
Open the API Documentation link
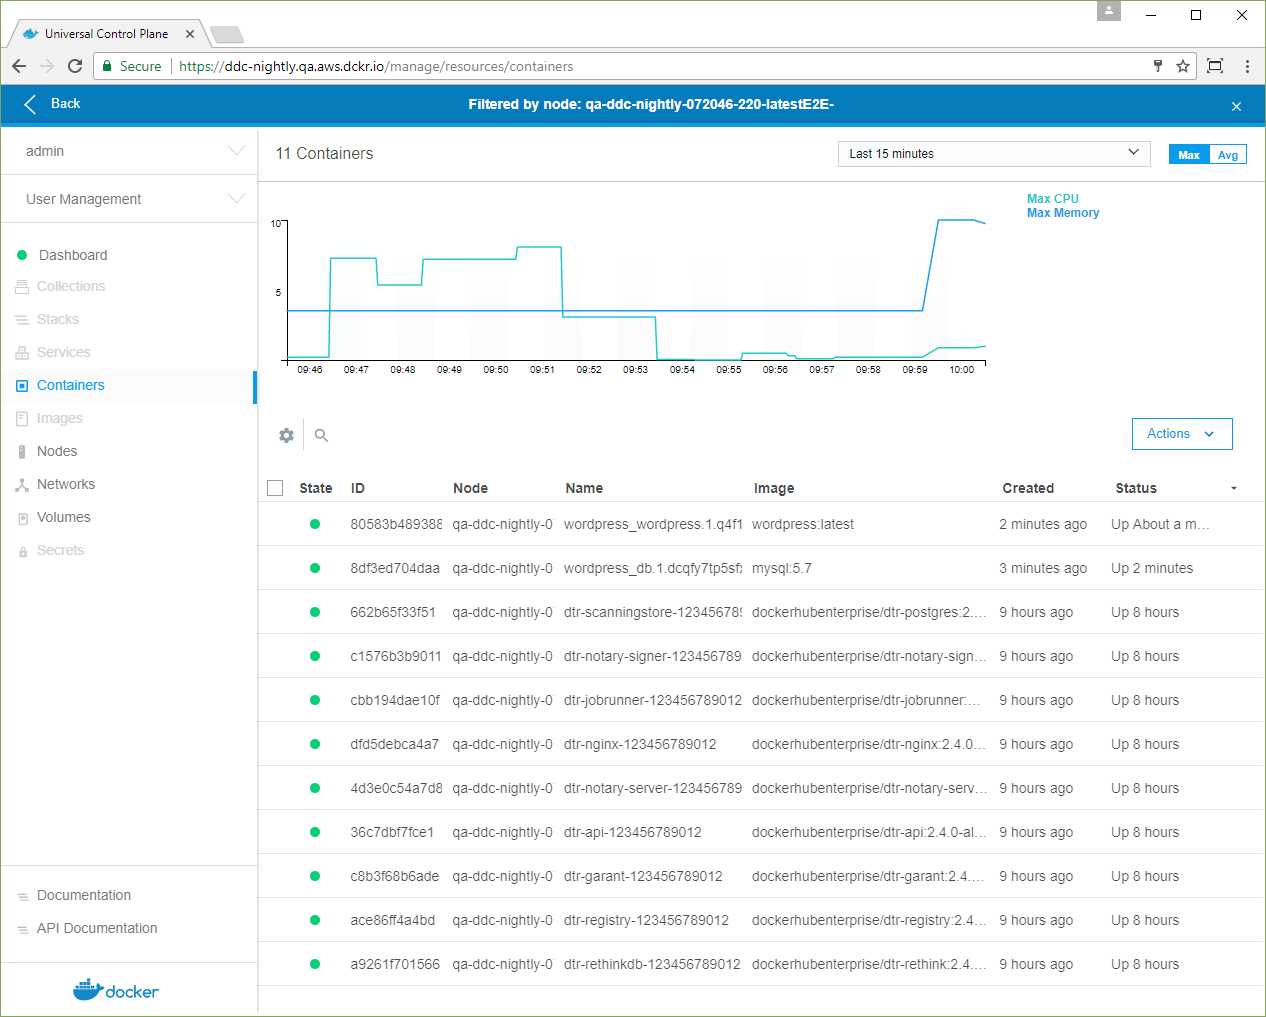[x=97, y=928]
